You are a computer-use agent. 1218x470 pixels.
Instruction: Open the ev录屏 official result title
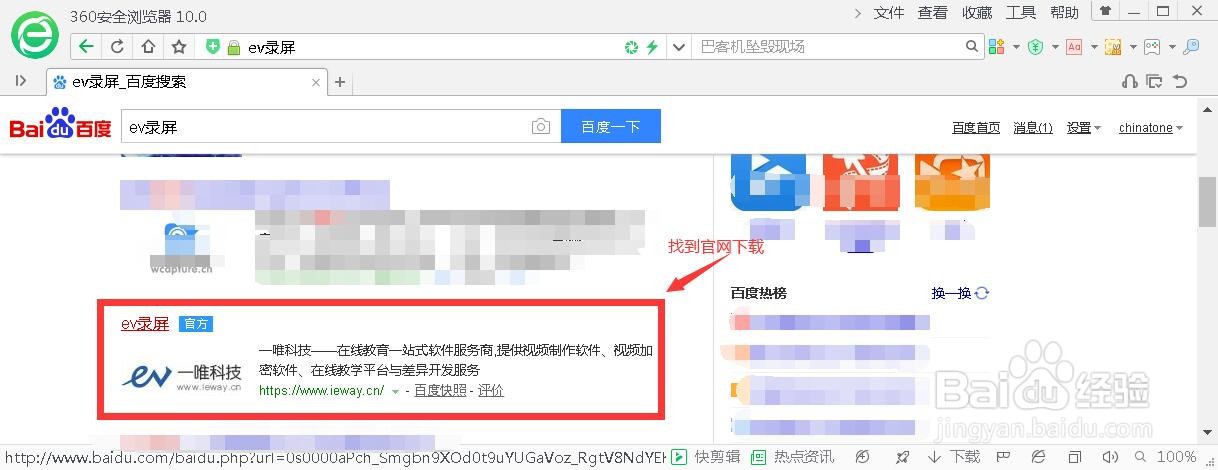pos(145,323)
